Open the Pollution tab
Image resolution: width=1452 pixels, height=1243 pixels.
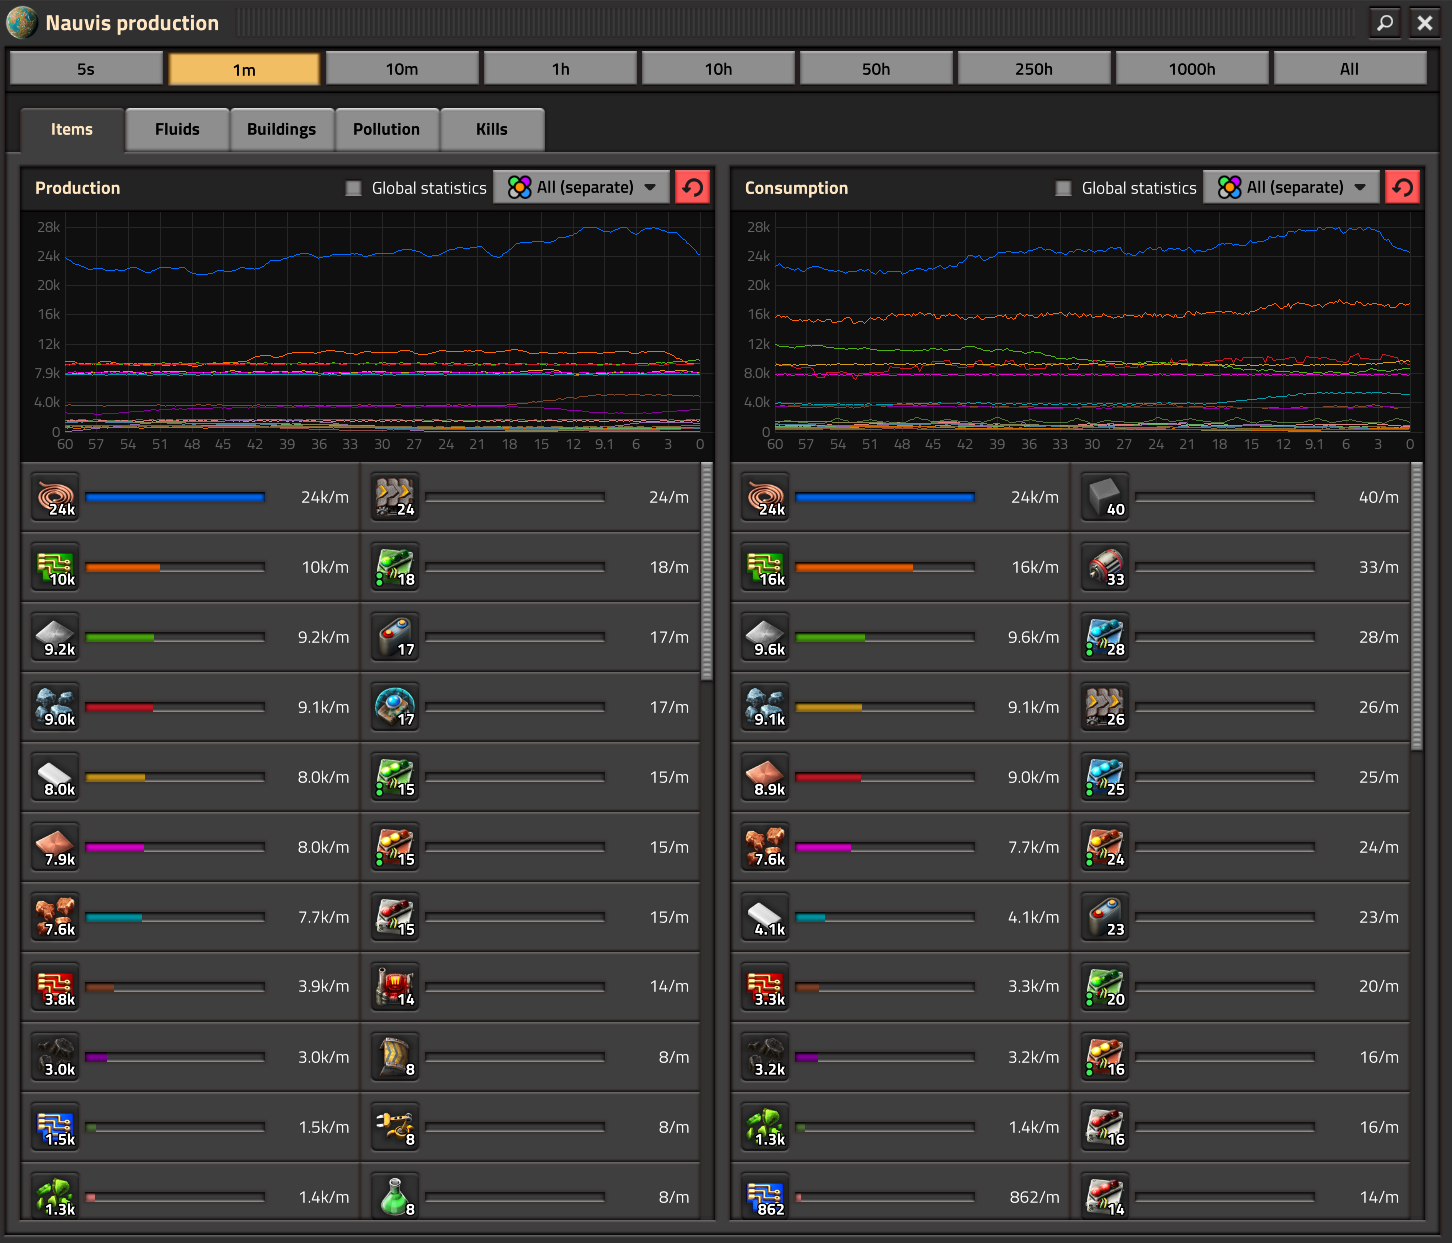pyautogui.click(x=386, y=129)
